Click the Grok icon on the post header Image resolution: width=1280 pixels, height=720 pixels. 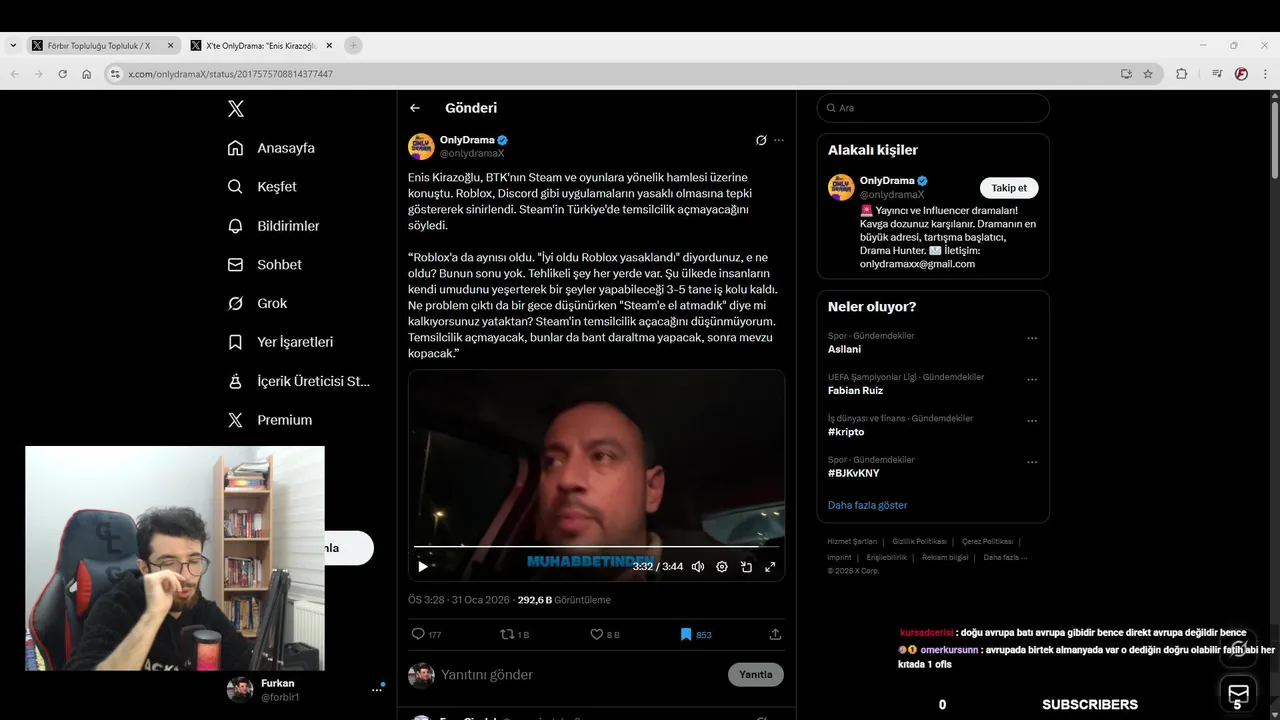point(761,140)
